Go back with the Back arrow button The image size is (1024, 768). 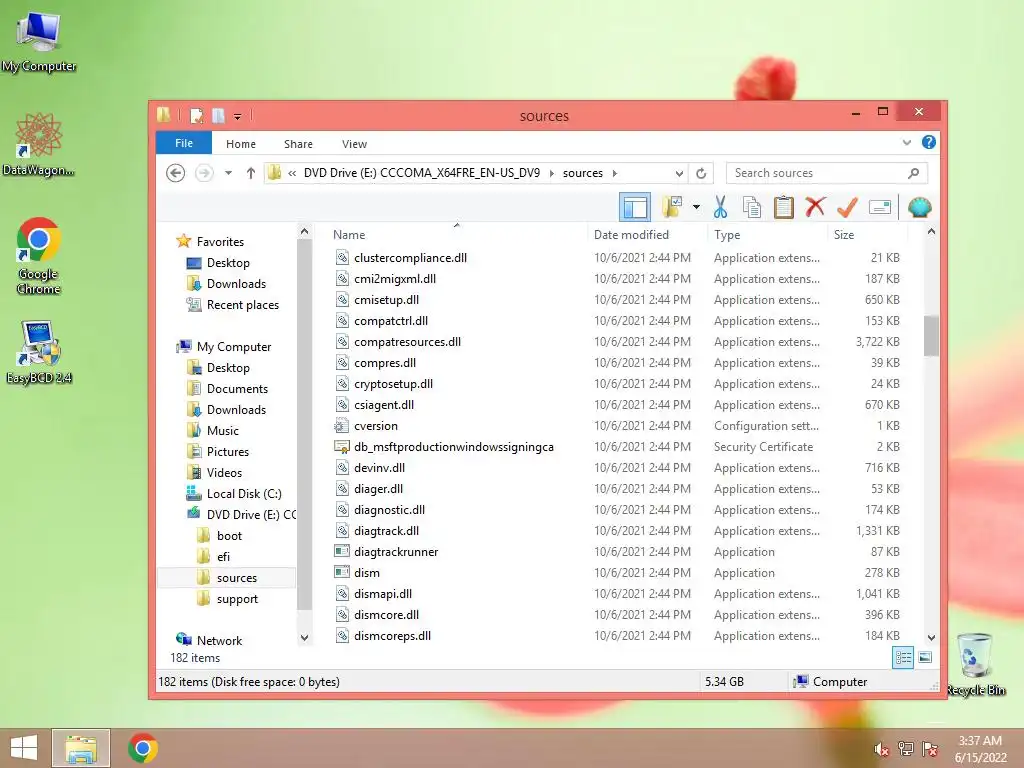tap(175, 173)
